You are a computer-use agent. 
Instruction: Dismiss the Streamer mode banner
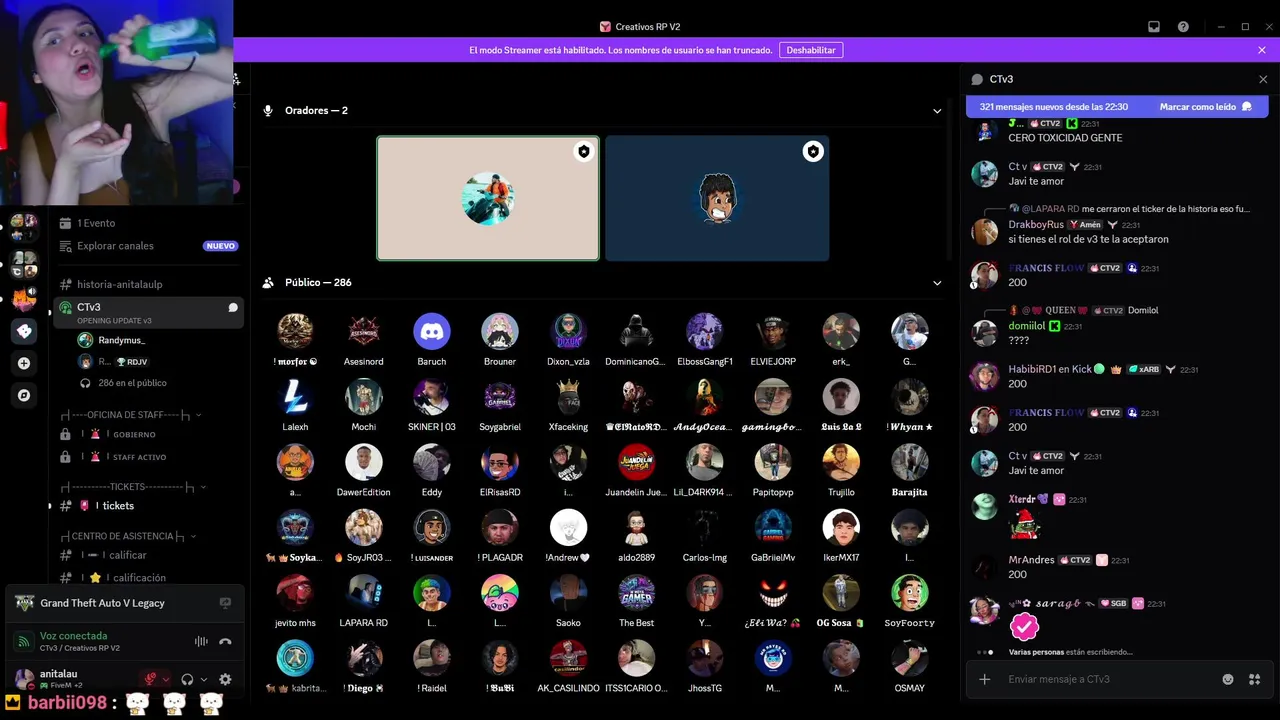[1262, 50]
